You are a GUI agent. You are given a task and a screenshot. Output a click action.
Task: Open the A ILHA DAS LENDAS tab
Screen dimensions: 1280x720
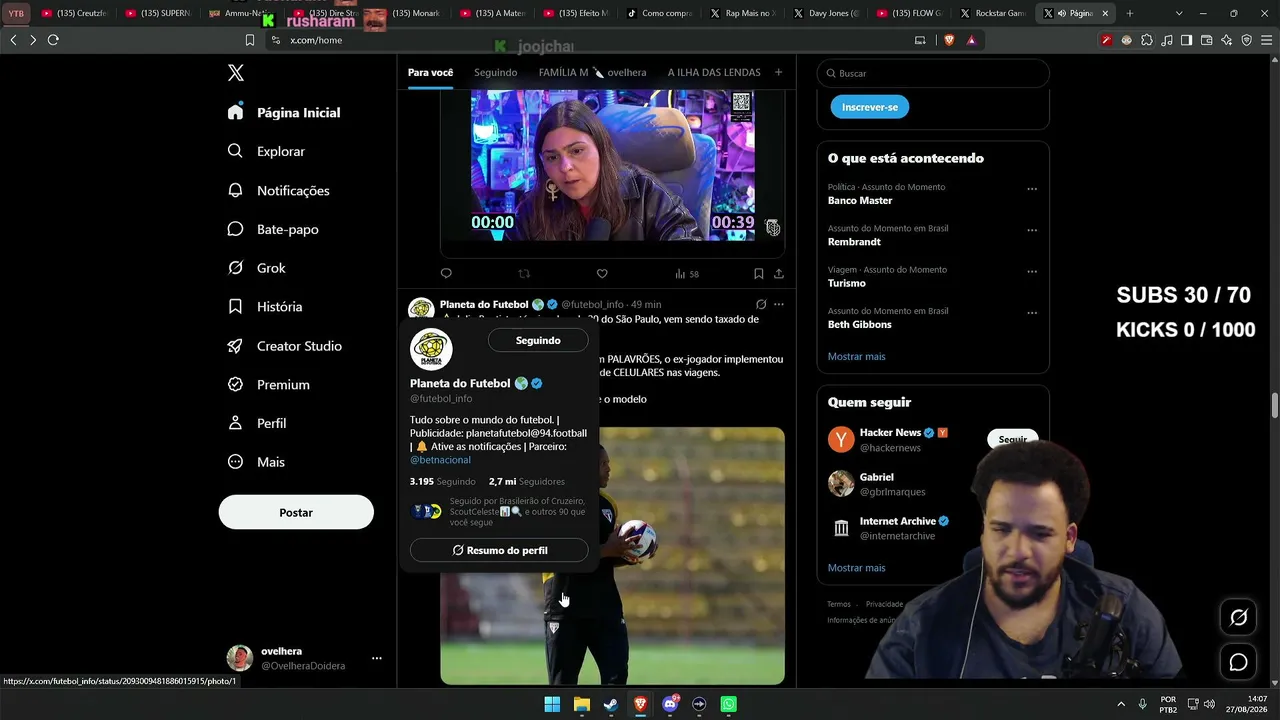click(x=714, y=72)
